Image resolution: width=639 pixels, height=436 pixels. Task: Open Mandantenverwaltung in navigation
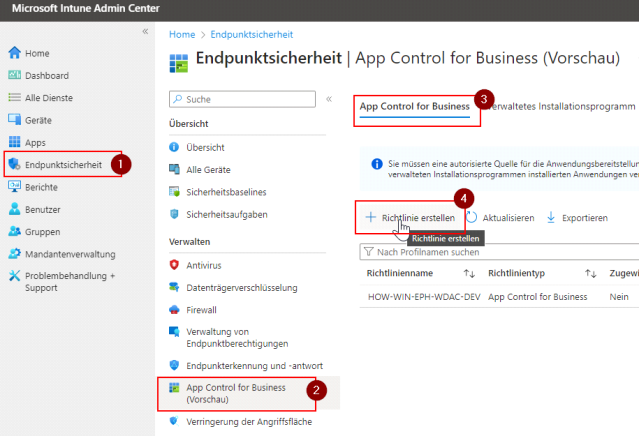point(70,254)
